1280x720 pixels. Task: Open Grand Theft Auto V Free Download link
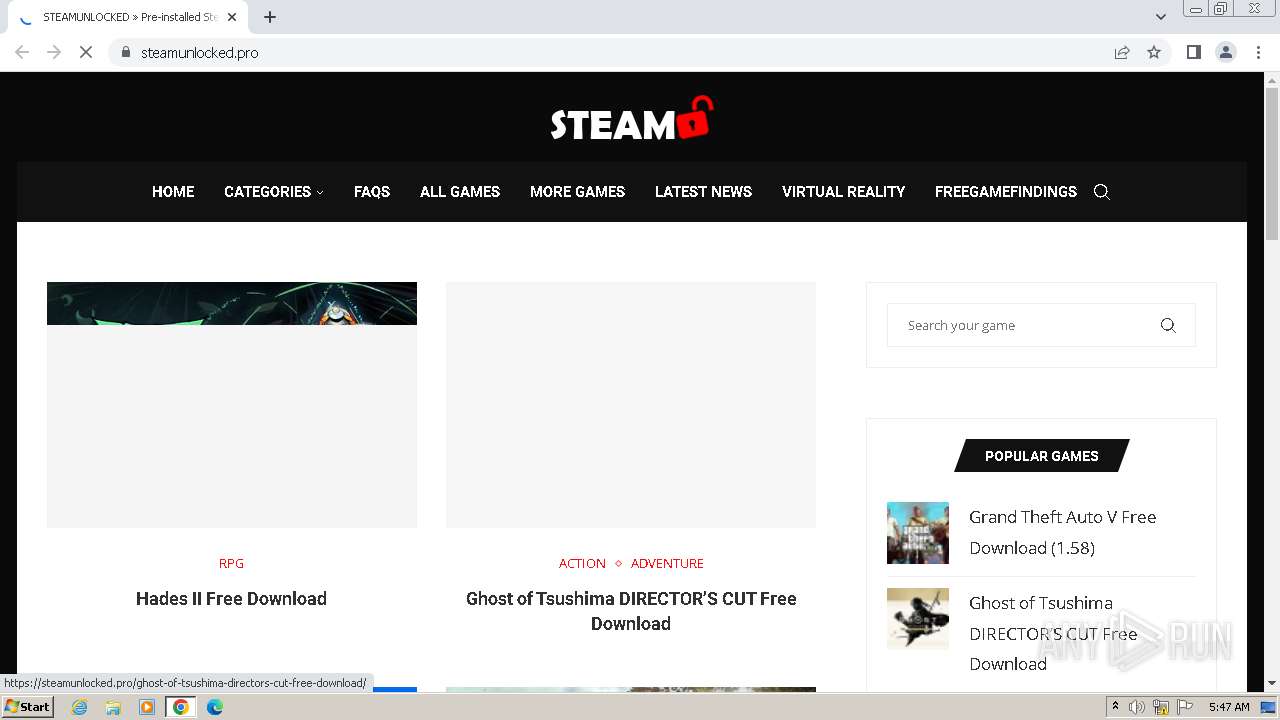(1063, 532)
